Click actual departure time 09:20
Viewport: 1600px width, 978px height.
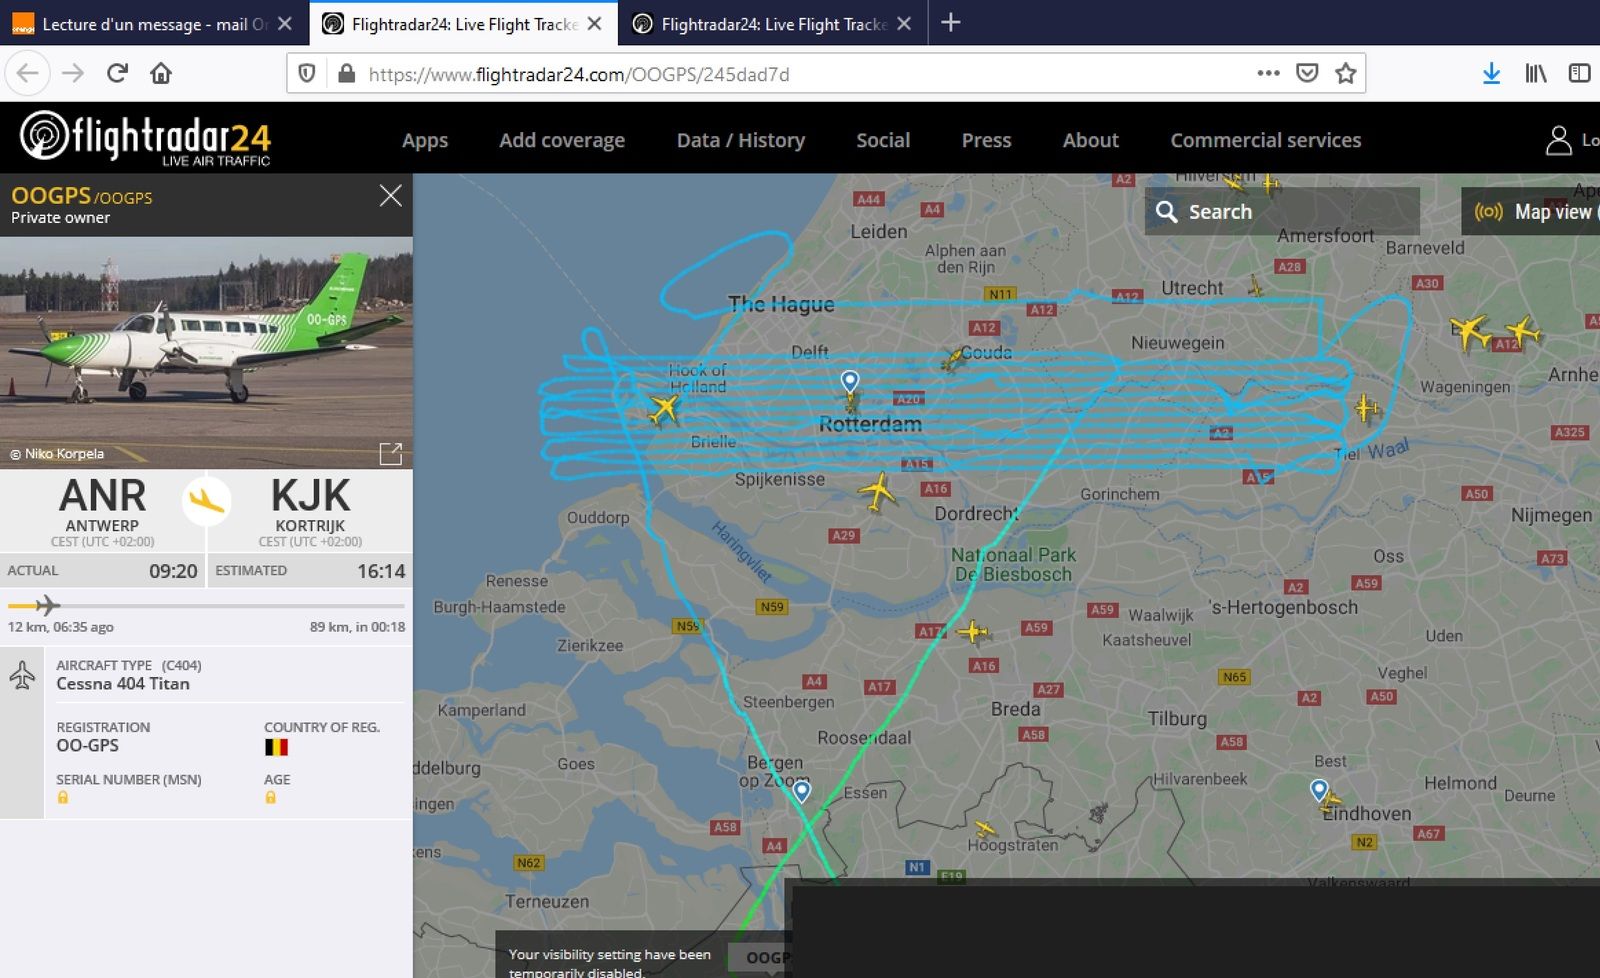173,571
